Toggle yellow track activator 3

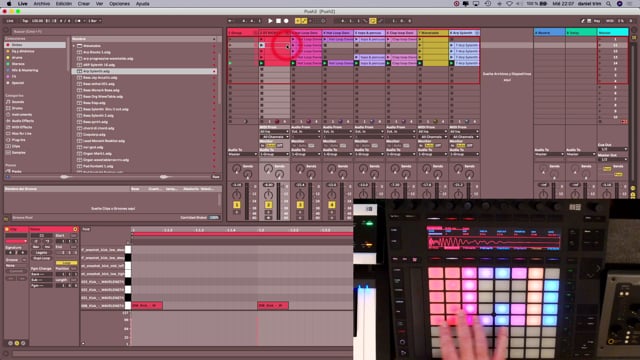(300, 204)
